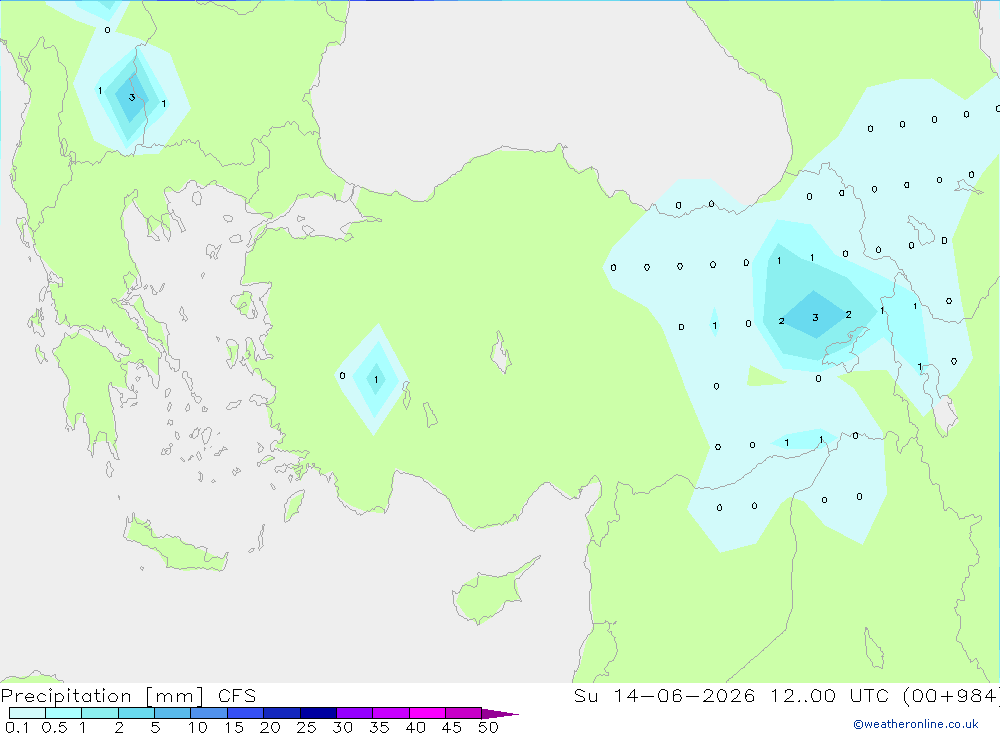This screenshot has width=1000, height=733.
Task: Click the '35' legend label
Action: click(x=379, y=727)
